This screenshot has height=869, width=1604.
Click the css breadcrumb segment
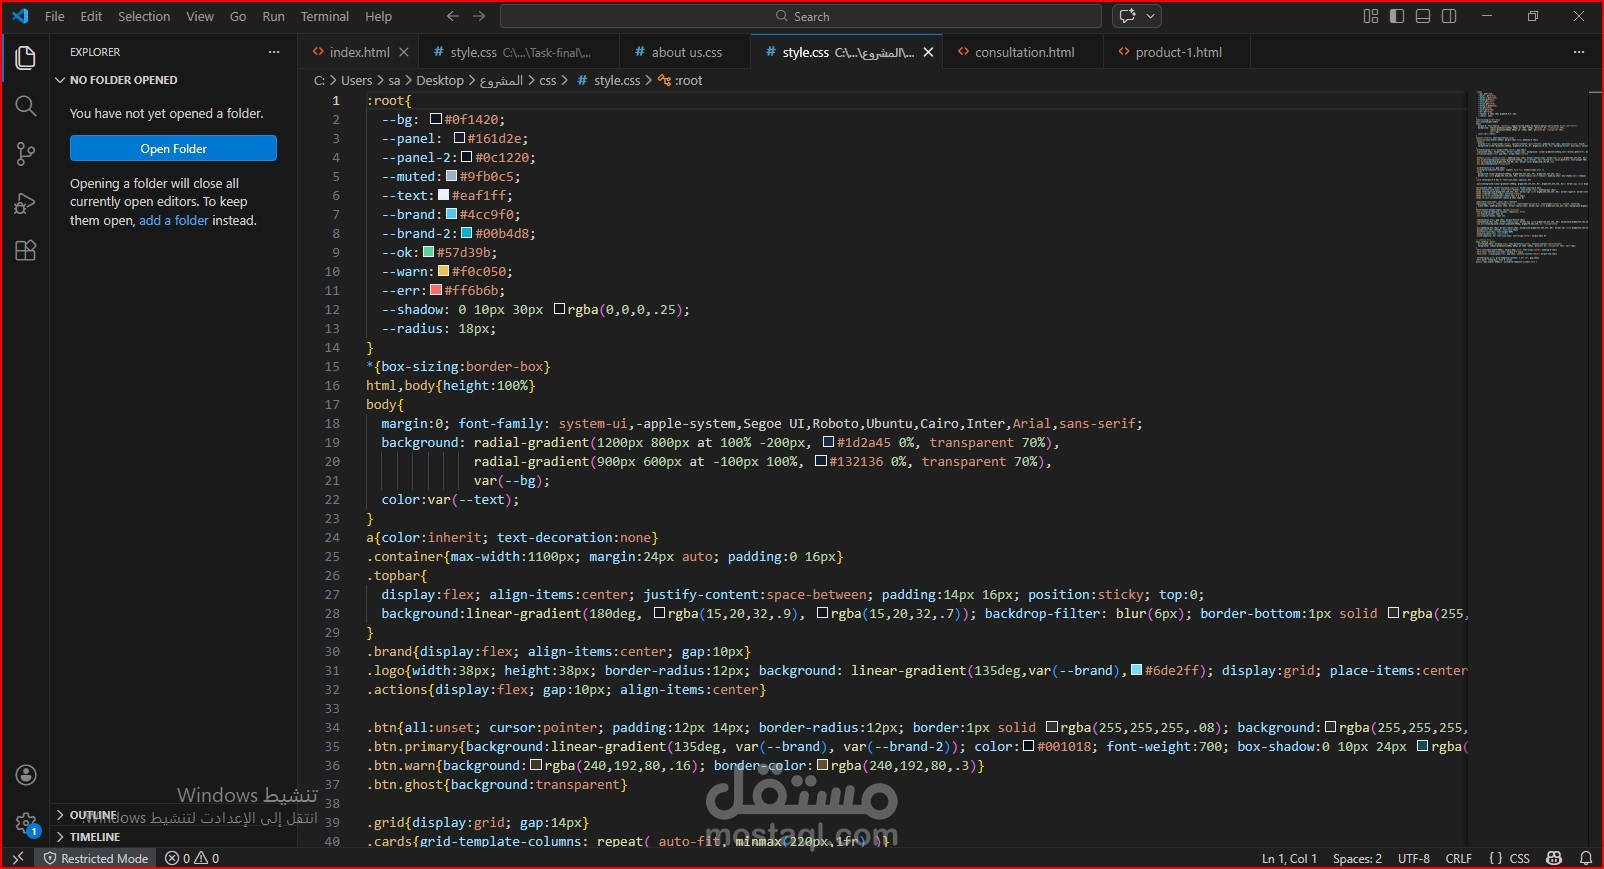click(547, 80)
